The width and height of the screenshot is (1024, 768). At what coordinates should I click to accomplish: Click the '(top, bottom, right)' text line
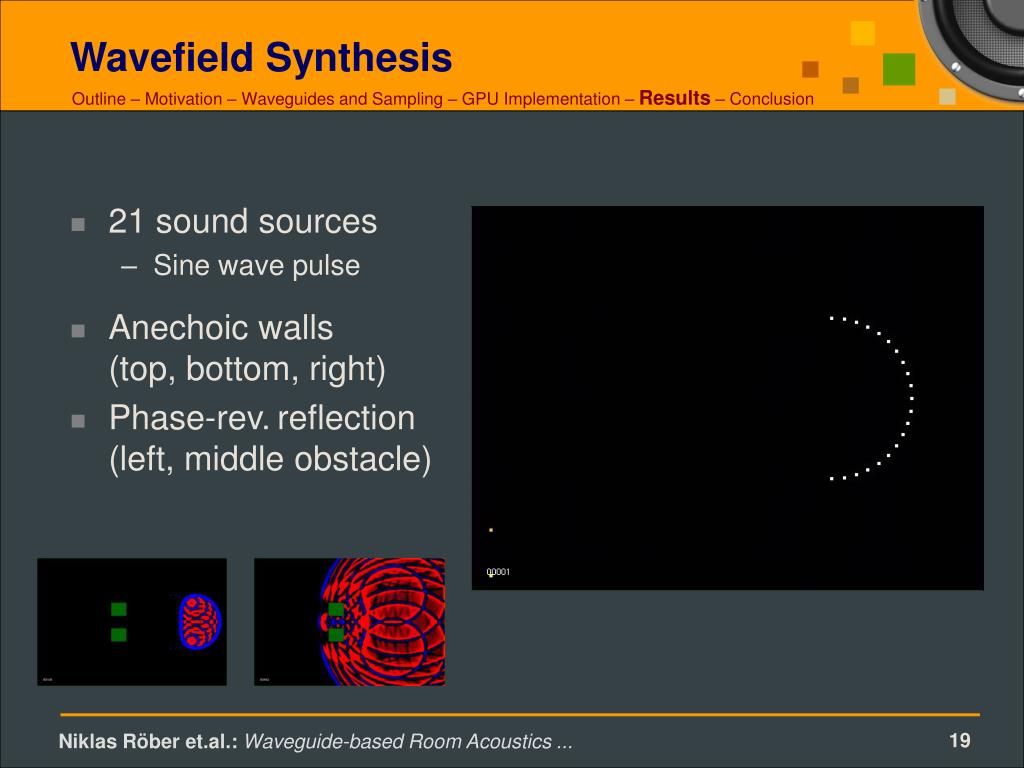coord(248,370)
